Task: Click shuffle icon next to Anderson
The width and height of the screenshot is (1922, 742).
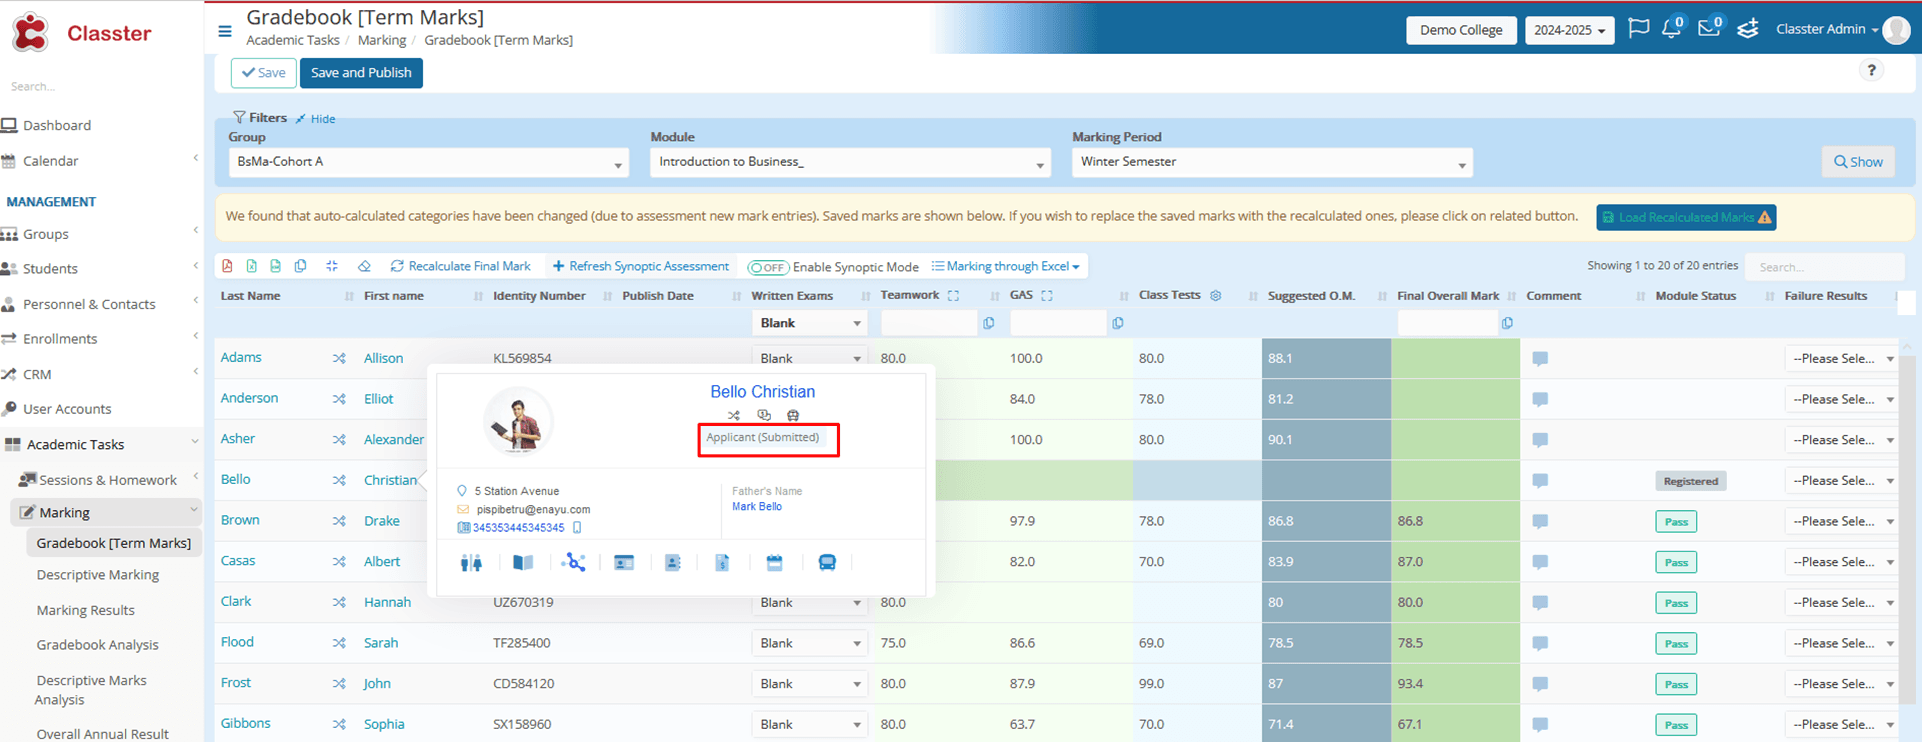Action: [339, 399]
